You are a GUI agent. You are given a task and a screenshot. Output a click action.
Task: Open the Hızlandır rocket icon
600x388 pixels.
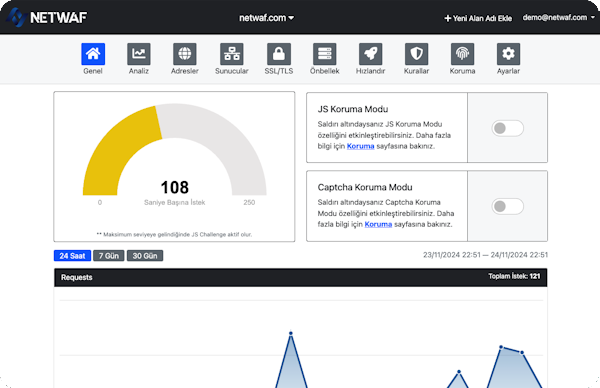pyautogui.click(x=370, y=54)
